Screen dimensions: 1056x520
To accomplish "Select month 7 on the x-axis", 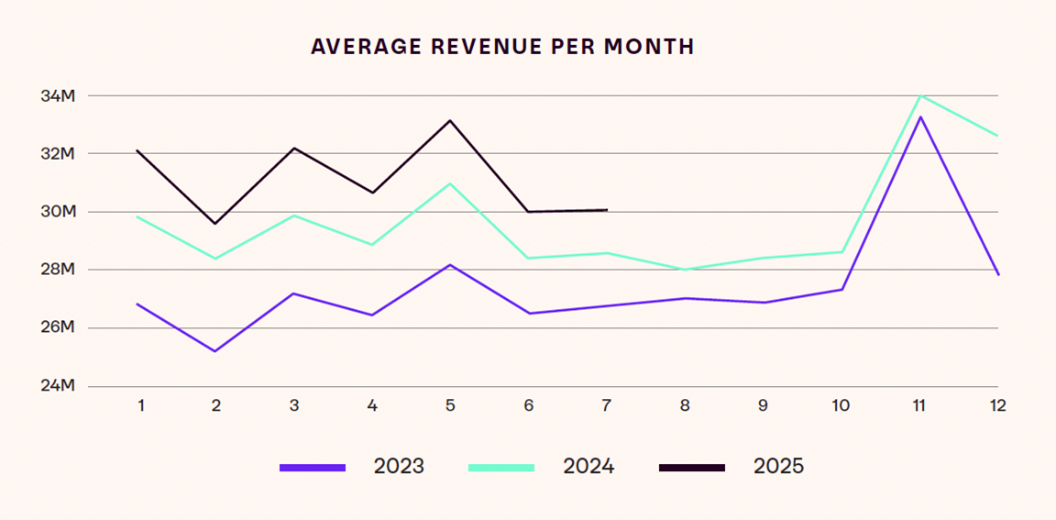I will 607,406.
